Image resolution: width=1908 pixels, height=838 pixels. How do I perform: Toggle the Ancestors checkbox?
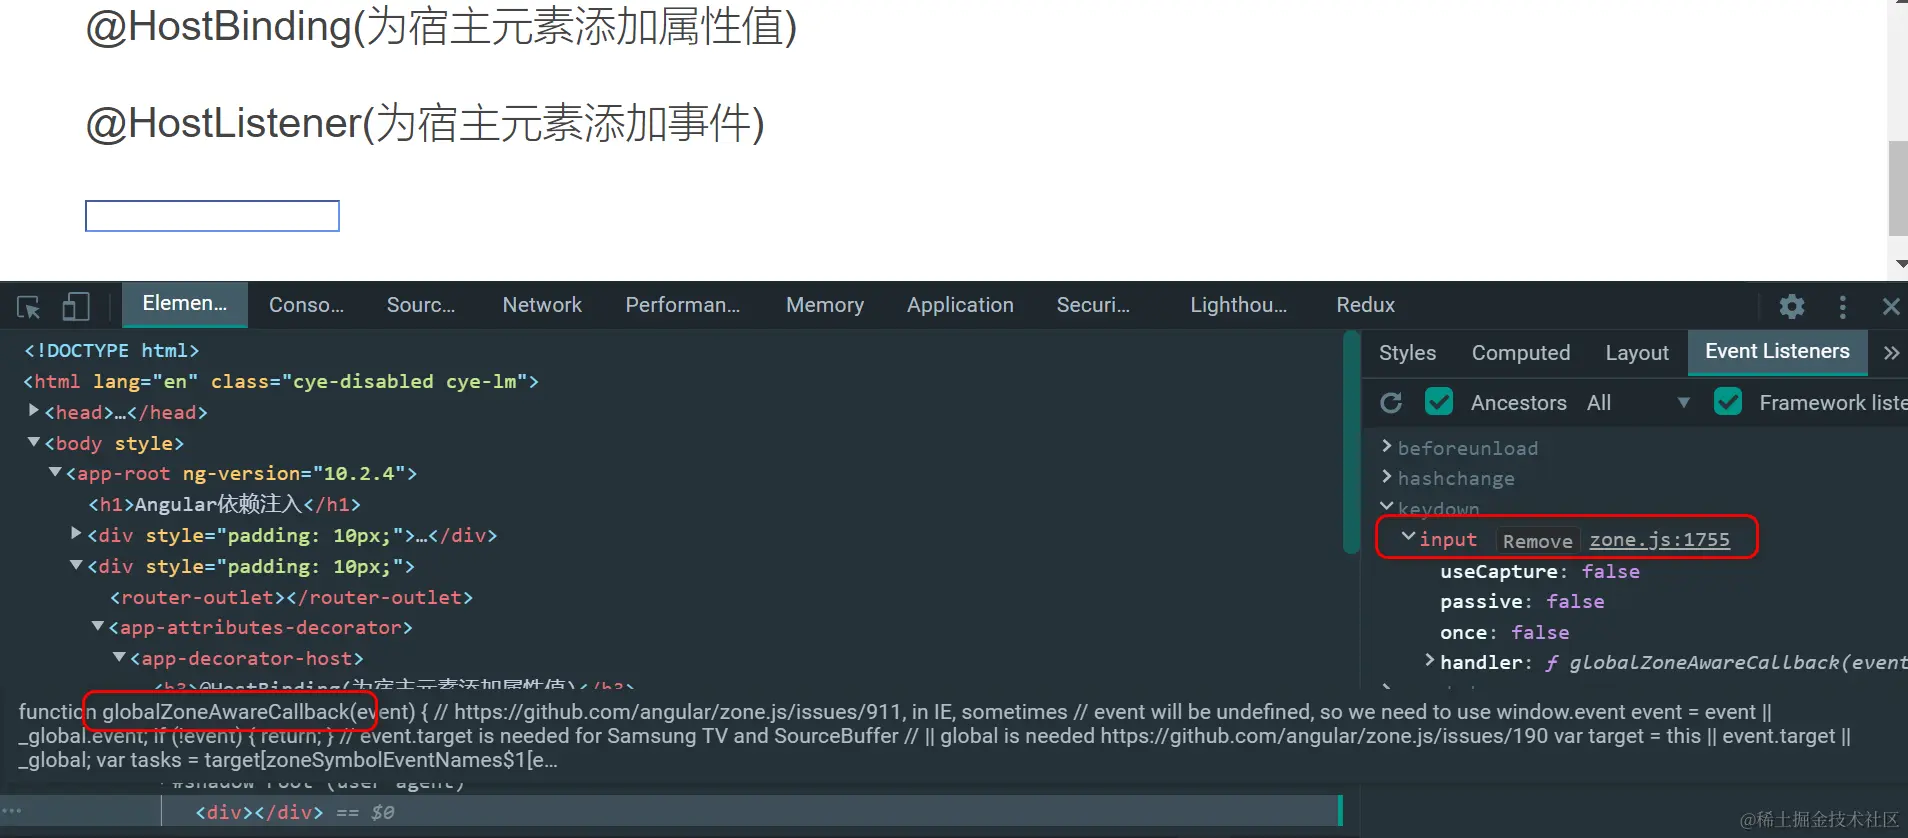point(1439,402)
